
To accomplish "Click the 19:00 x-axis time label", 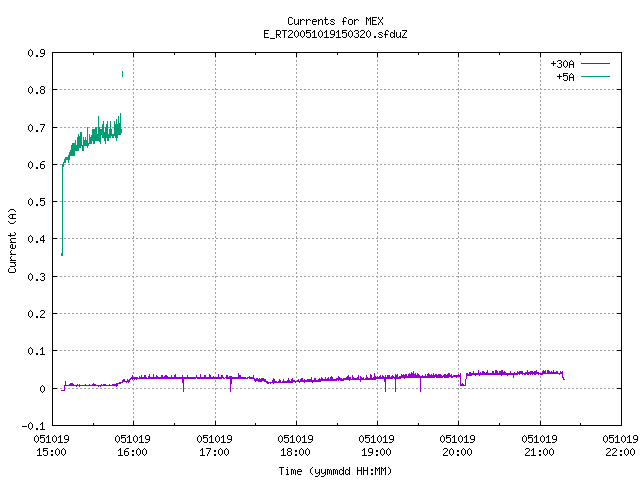I will 376,452.
